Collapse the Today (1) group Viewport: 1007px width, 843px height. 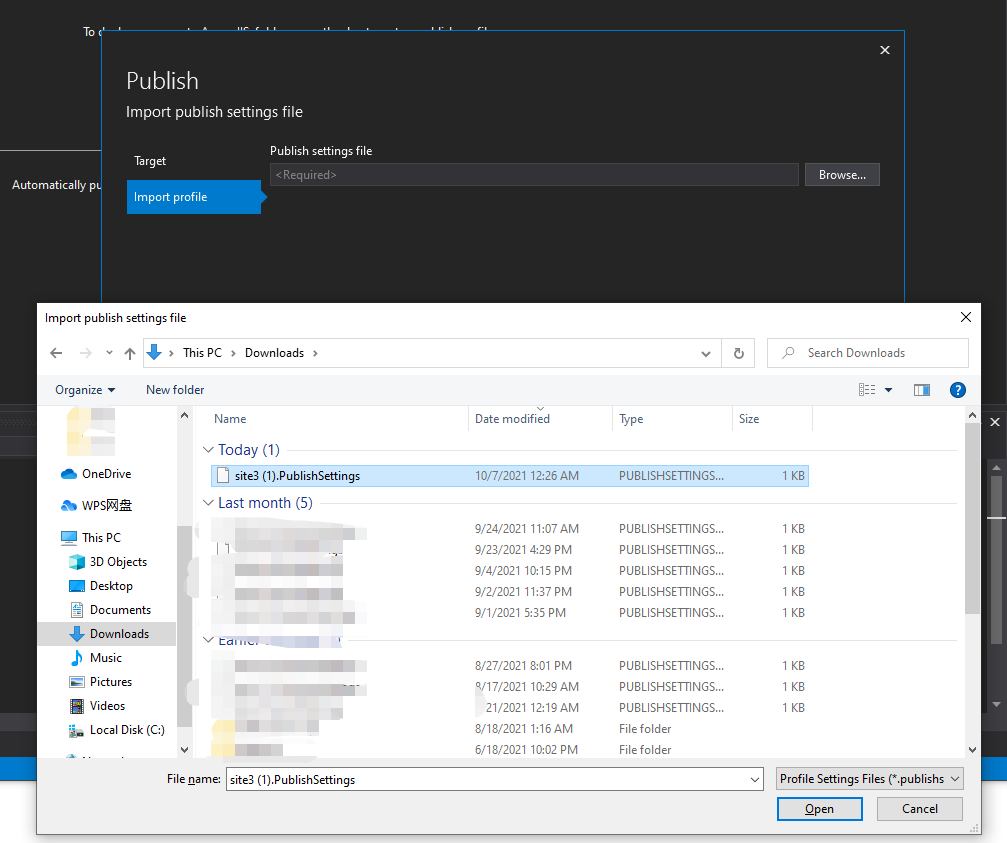[208, 449]
